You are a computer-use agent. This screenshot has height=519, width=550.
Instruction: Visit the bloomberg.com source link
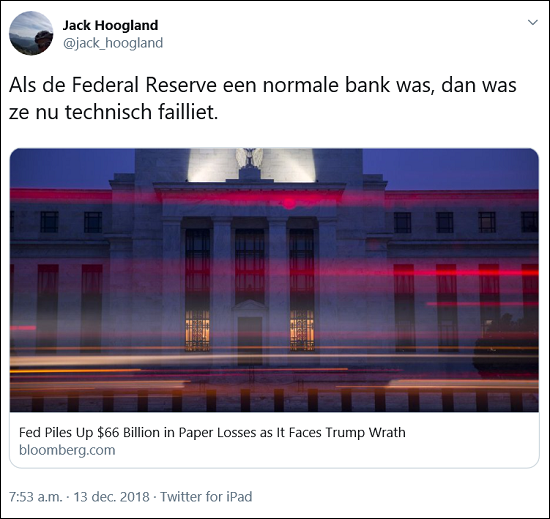67,450
